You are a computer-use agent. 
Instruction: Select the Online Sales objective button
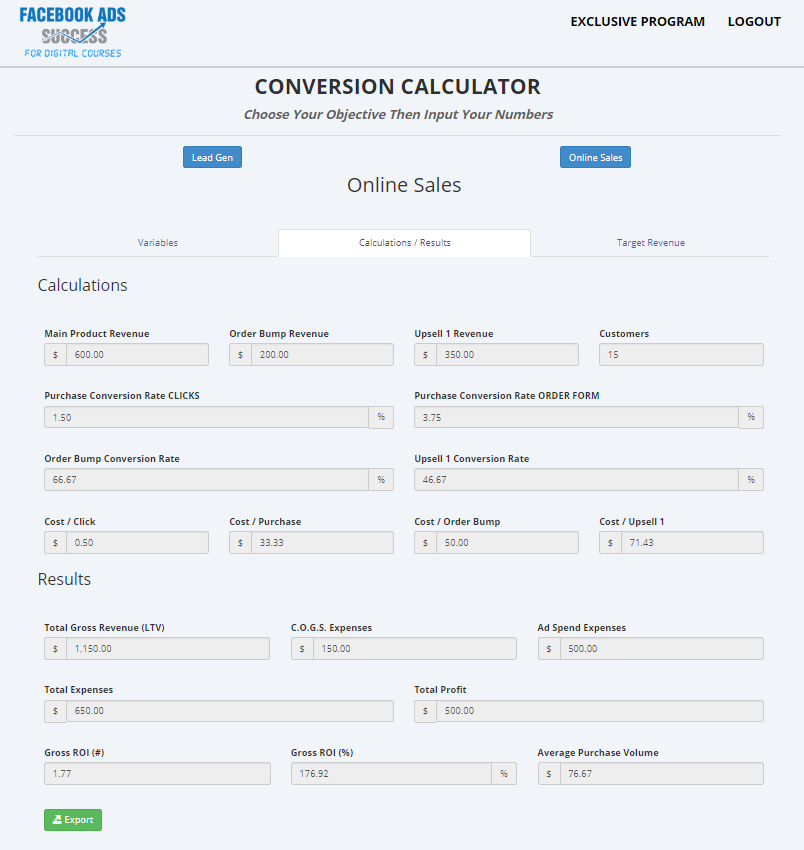pos(595,157)
